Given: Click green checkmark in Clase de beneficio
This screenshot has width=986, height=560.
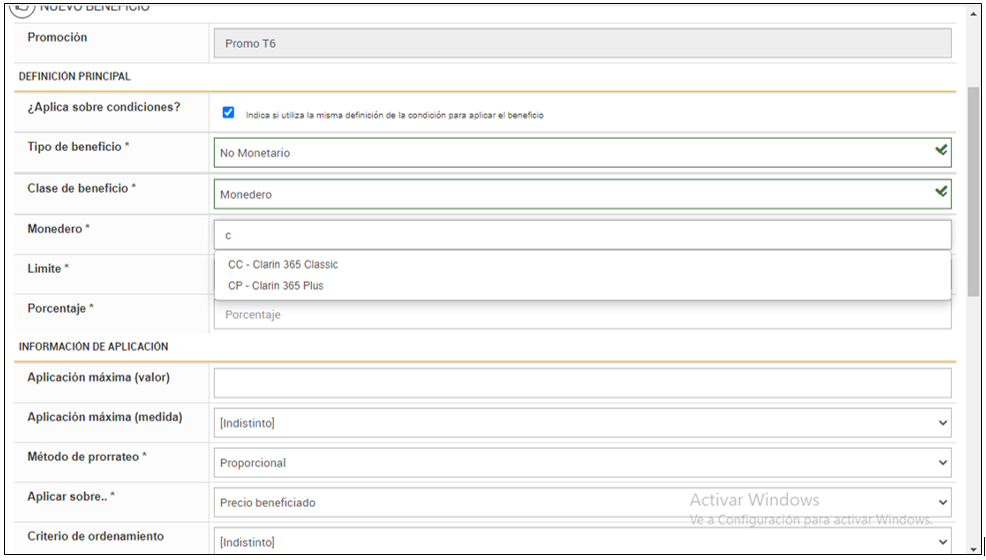Looking at the screenshot, I should click(x=940, y=191).
